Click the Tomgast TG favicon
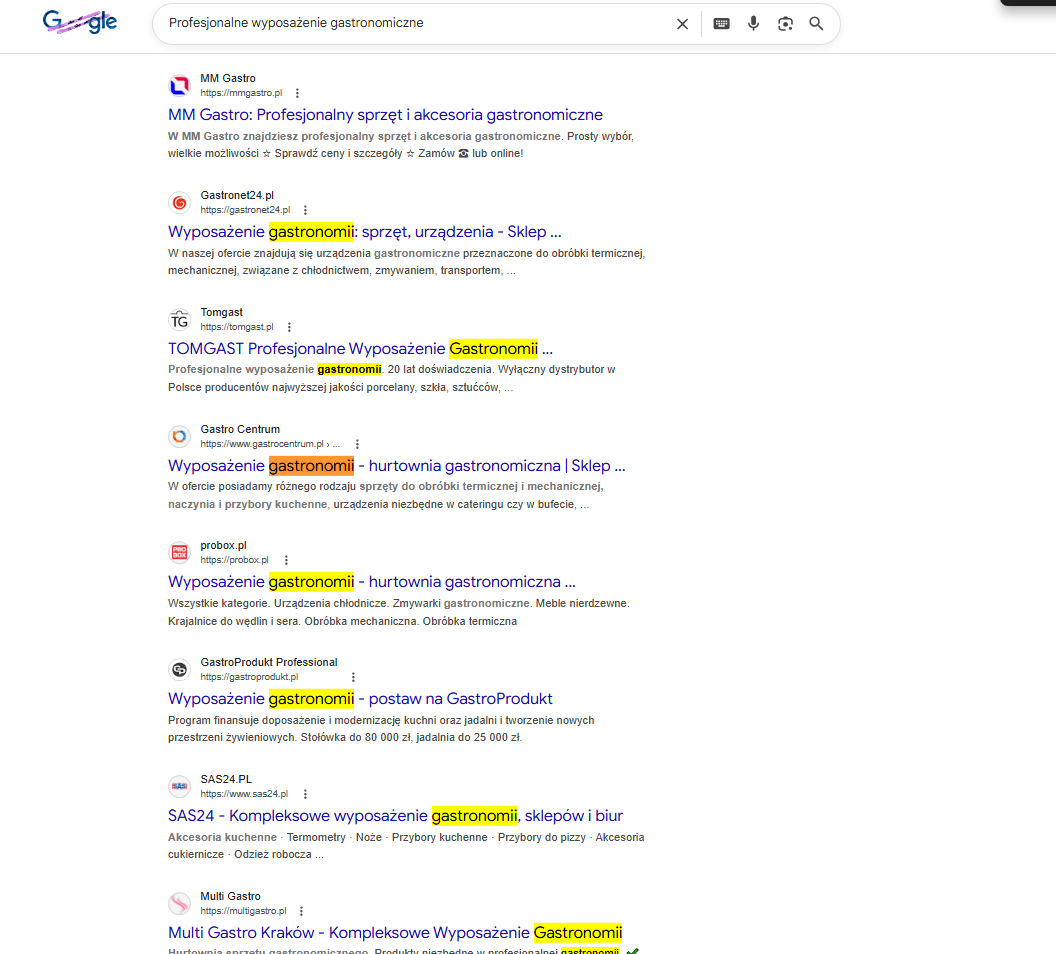Viewport: 1056px width, 954px height. click(179, 320)
